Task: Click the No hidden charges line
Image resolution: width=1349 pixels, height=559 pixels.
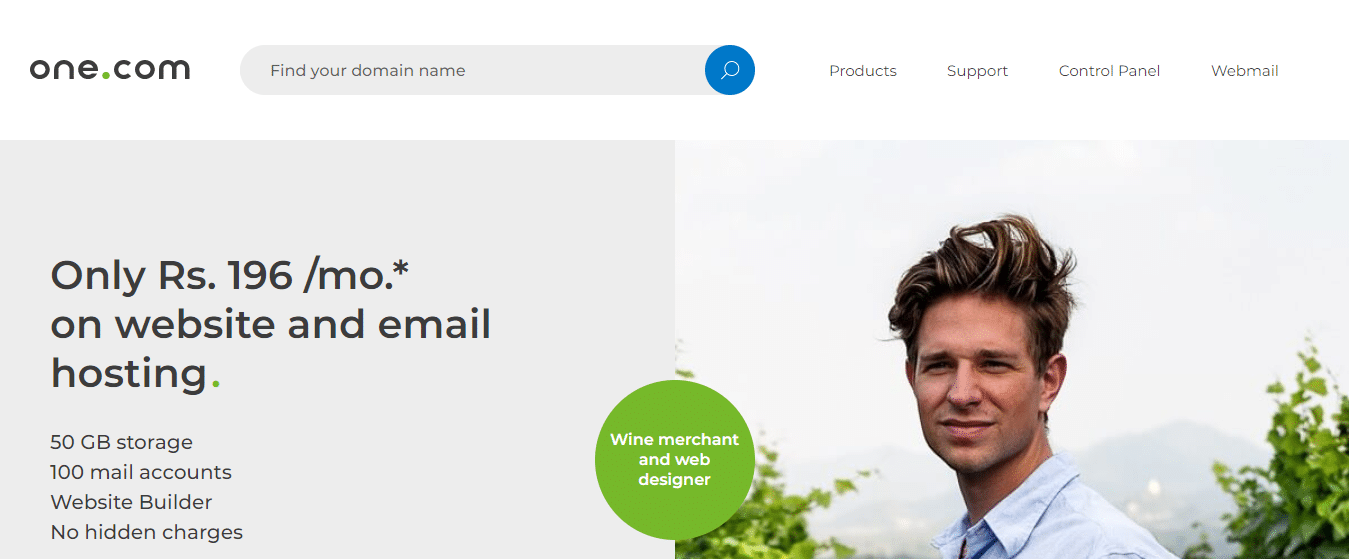Action: click(x=146, y=532)
